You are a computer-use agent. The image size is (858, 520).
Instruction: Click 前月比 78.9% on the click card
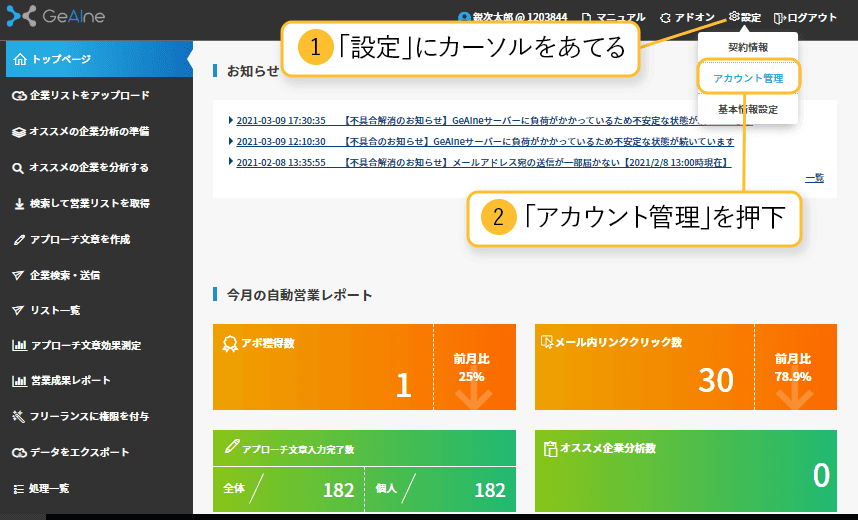[x=793, y=368]
